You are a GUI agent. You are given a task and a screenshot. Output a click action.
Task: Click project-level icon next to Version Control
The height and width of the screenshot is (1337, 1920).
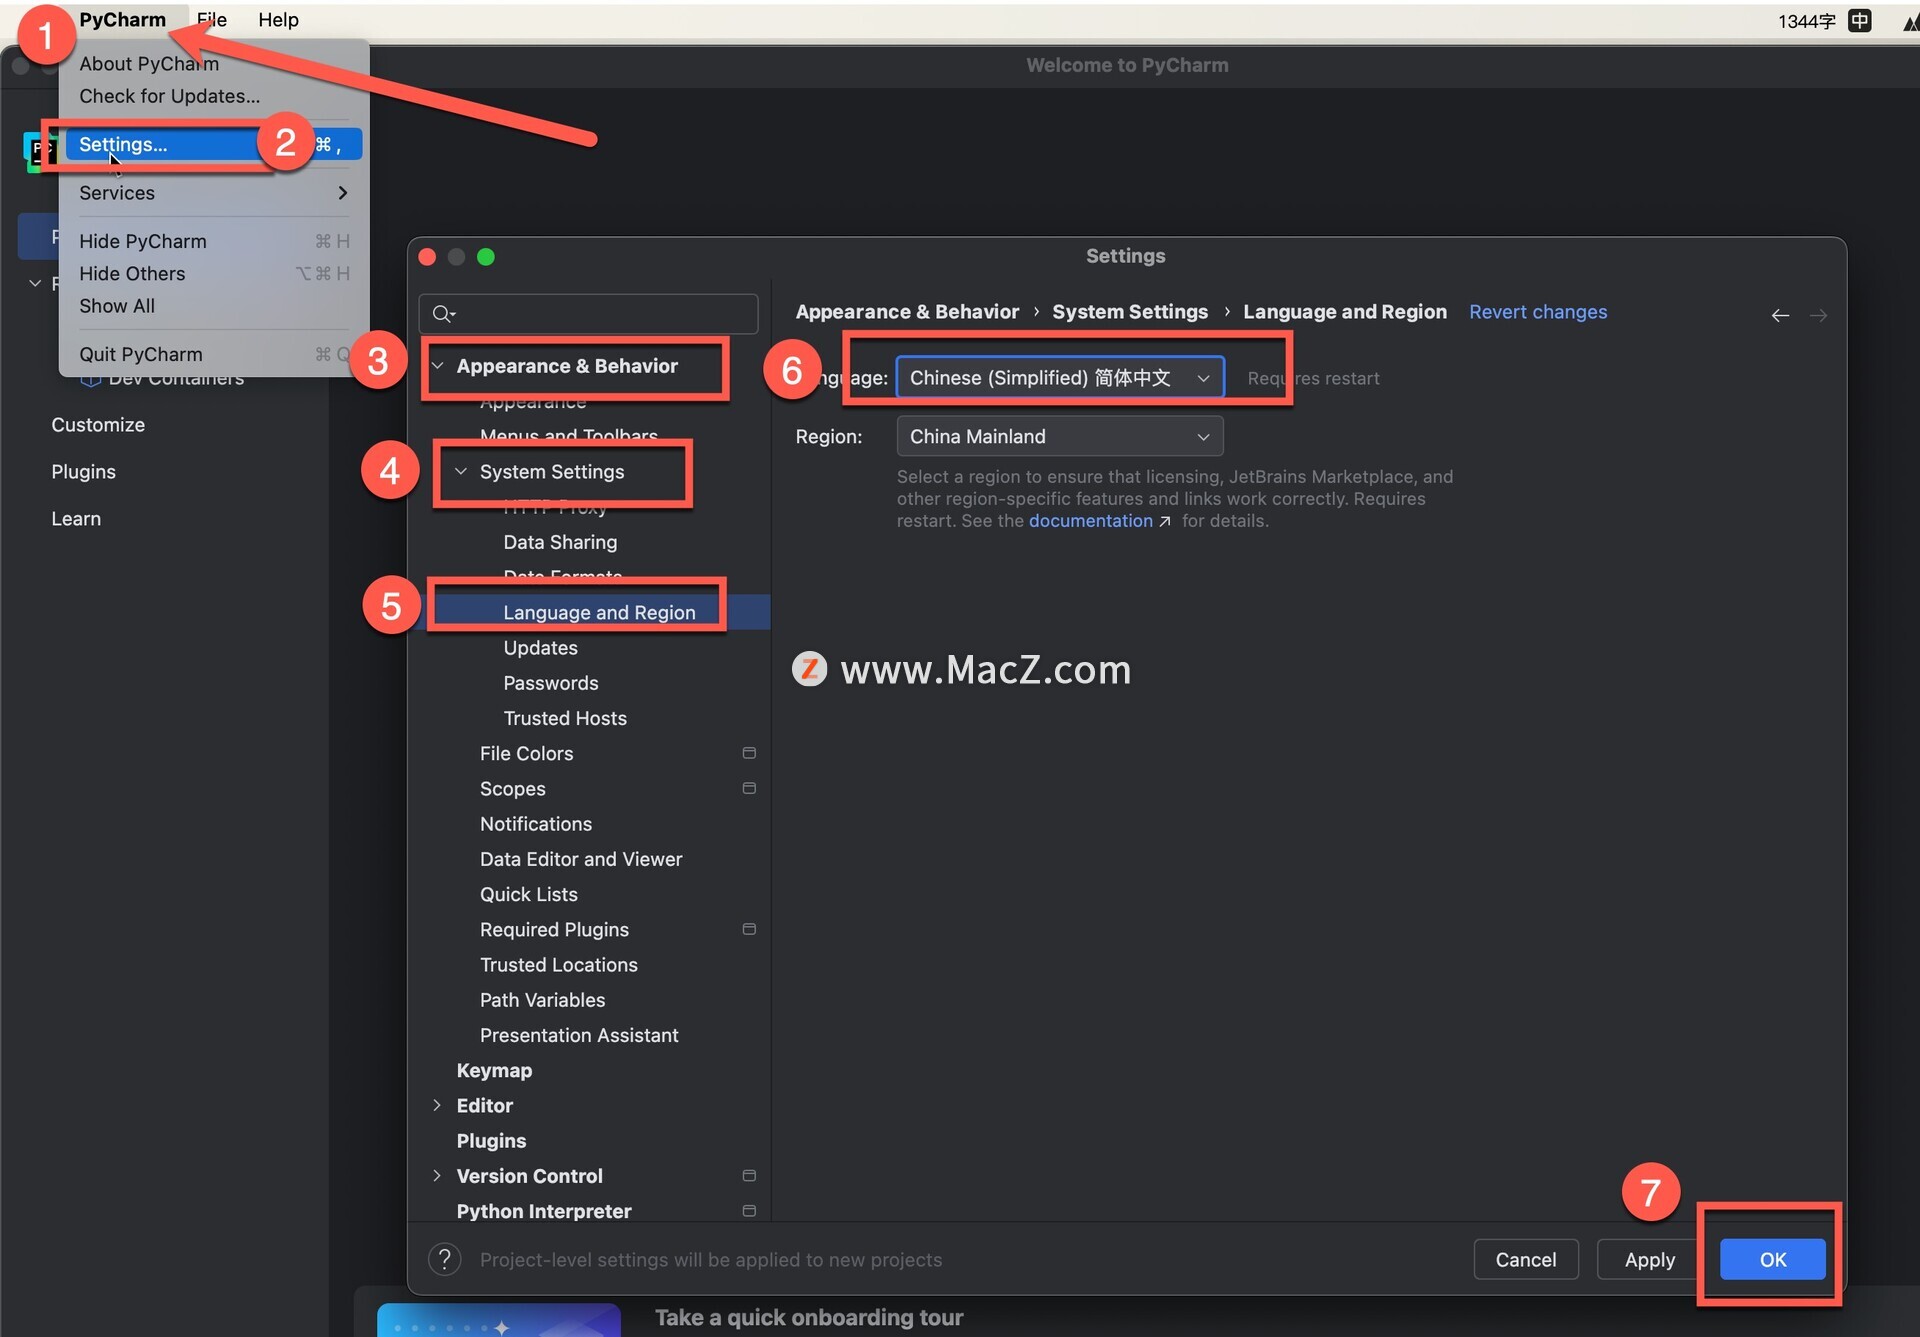tap(749, 1176)
